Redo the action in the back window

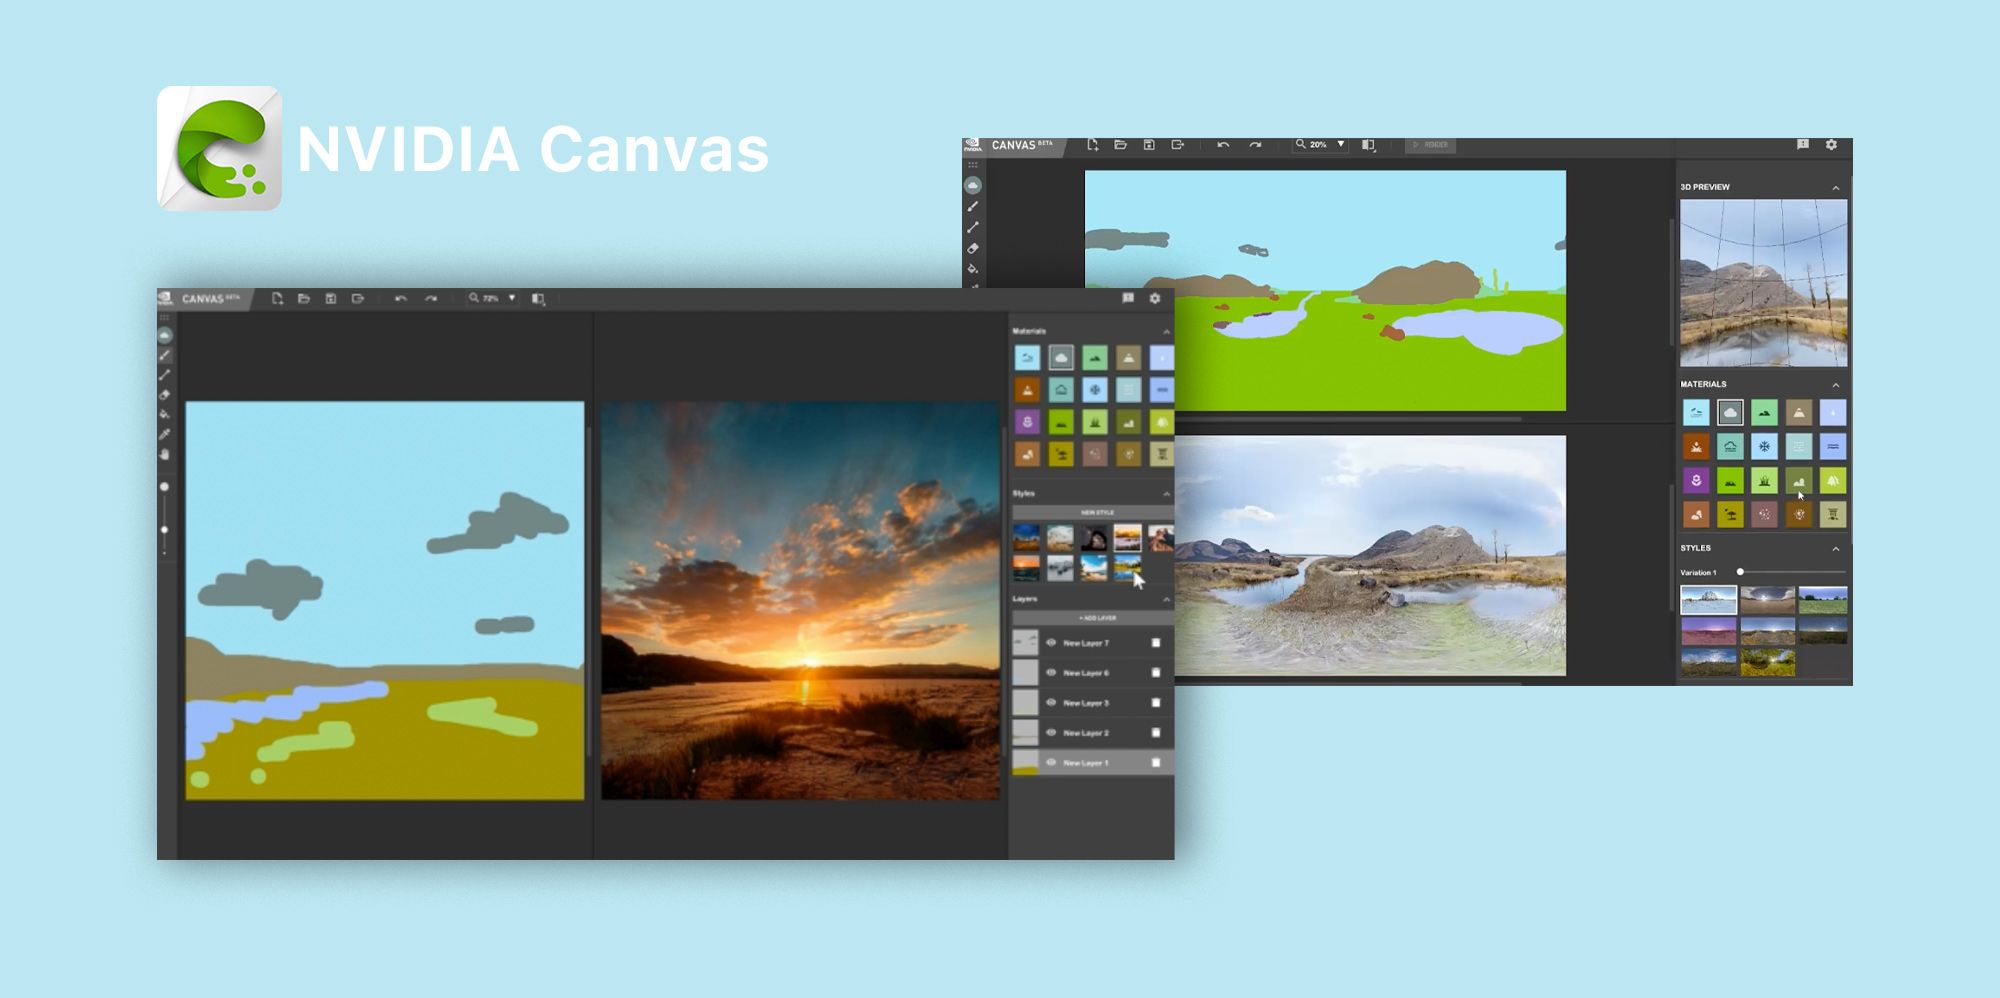(1255, 145)
